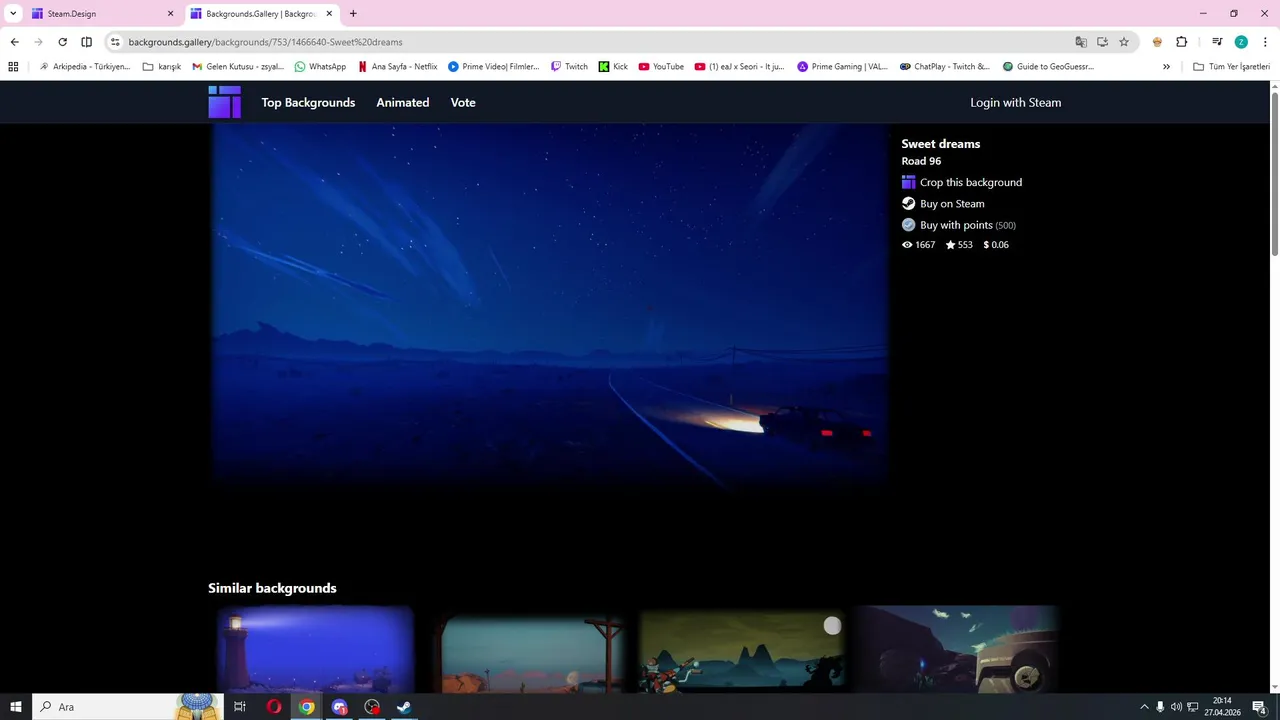Viewport: 1280px width, 720px height.
Task: Open the tab search dropdown arrow
Action: click(13, 14)
